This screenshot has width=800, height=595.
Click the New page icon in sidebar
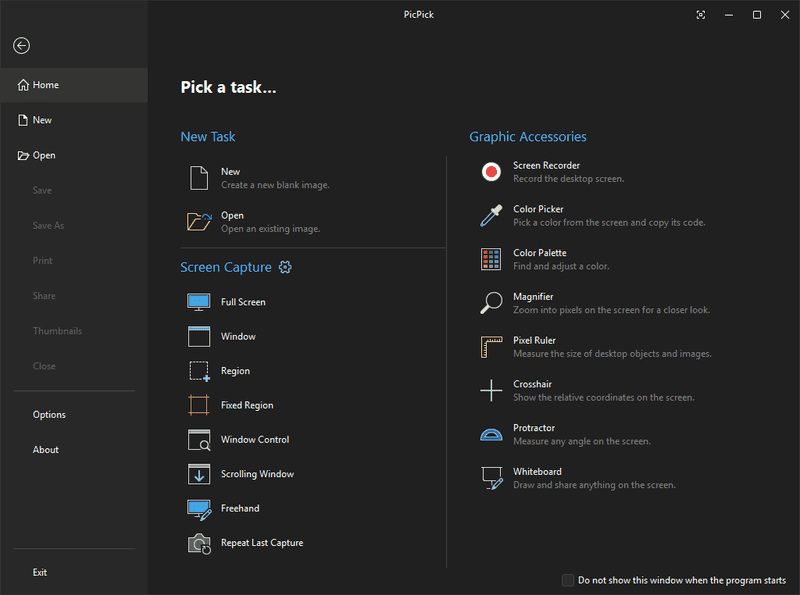pos(23,120)
